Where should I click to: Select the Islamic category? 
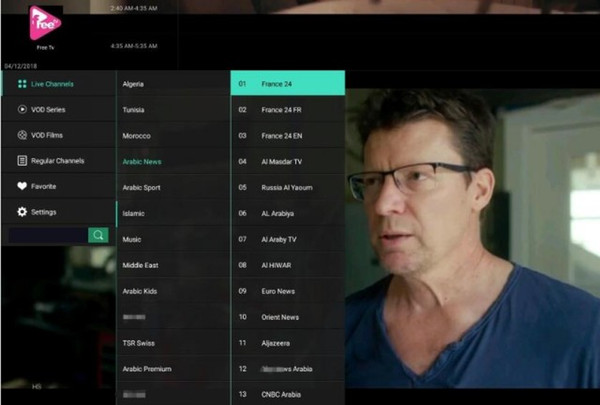coord(173,213)
